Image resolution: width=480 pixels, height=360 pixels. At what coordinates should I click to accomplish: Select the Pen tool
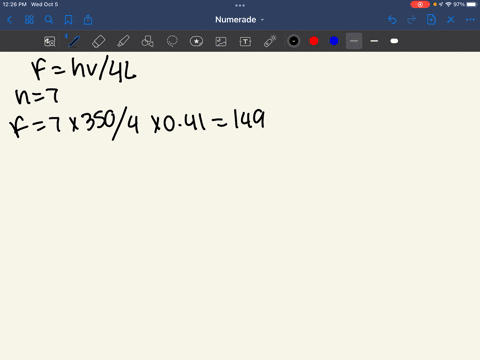pyautogui.click(x=74, y=41)
